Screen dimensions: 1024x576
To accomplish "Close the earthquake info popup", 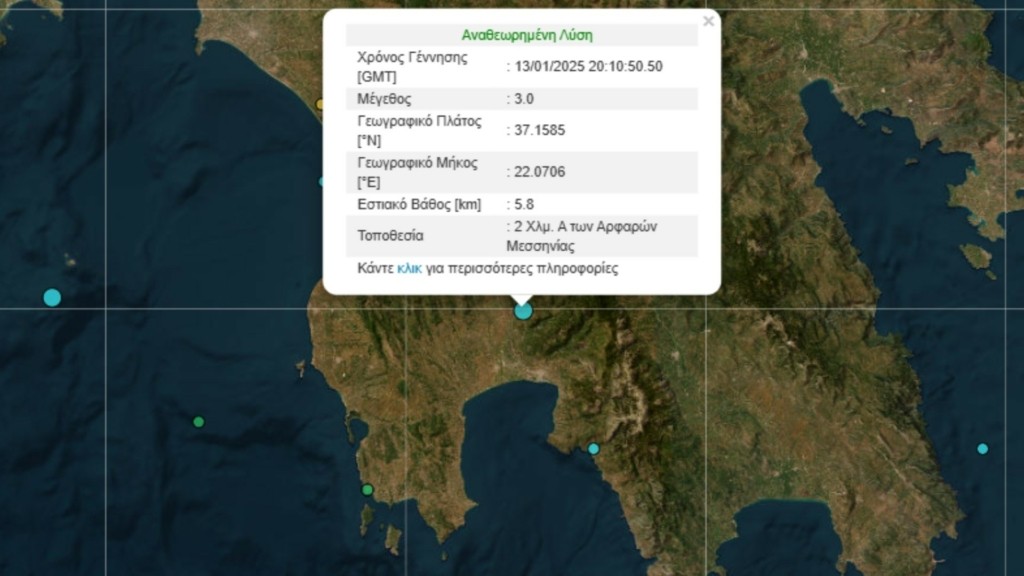I will click(708, 21).
